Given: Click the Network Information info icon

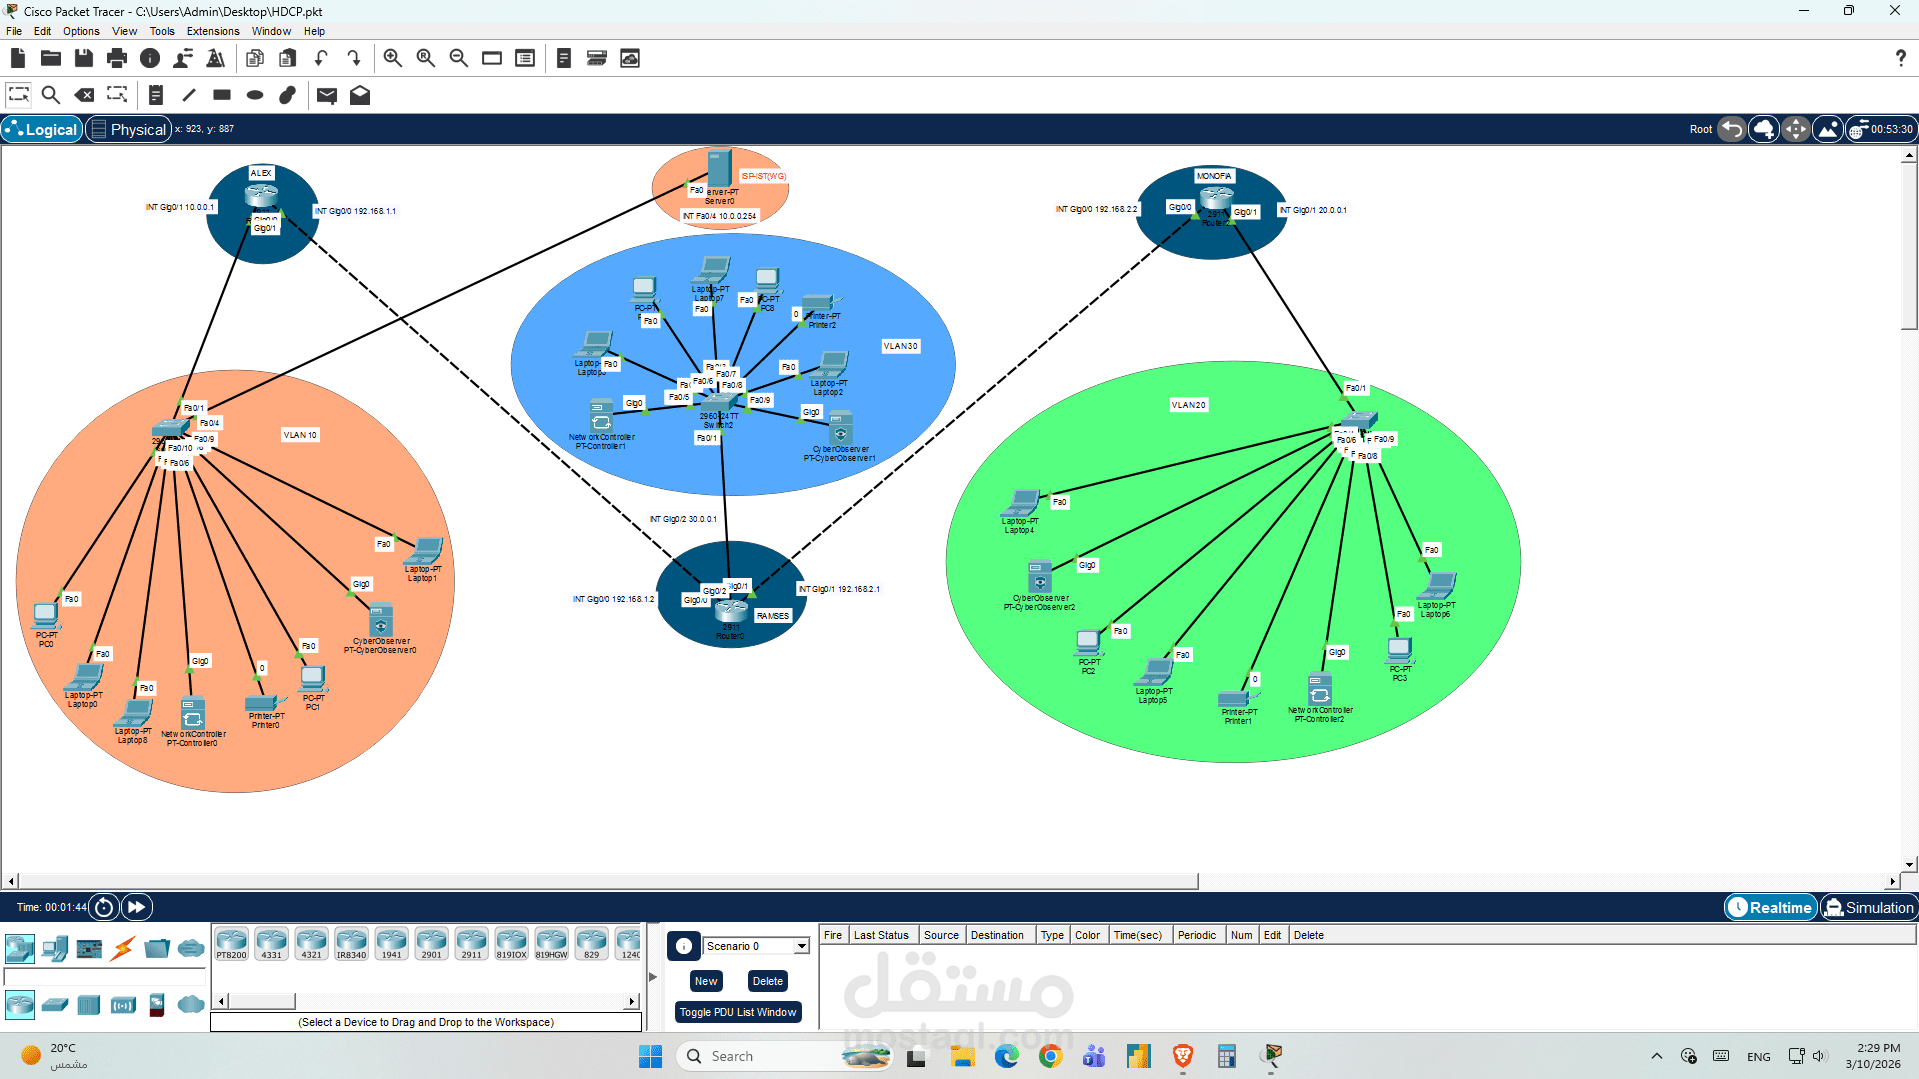Looking at the screenshot, I should 151,58.
